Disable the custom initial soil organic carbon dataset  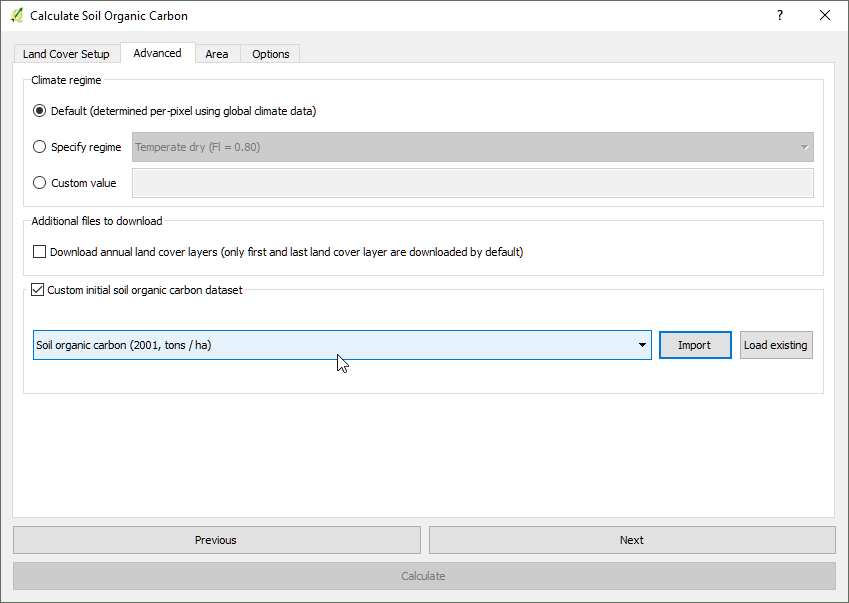tap(37, 289)
